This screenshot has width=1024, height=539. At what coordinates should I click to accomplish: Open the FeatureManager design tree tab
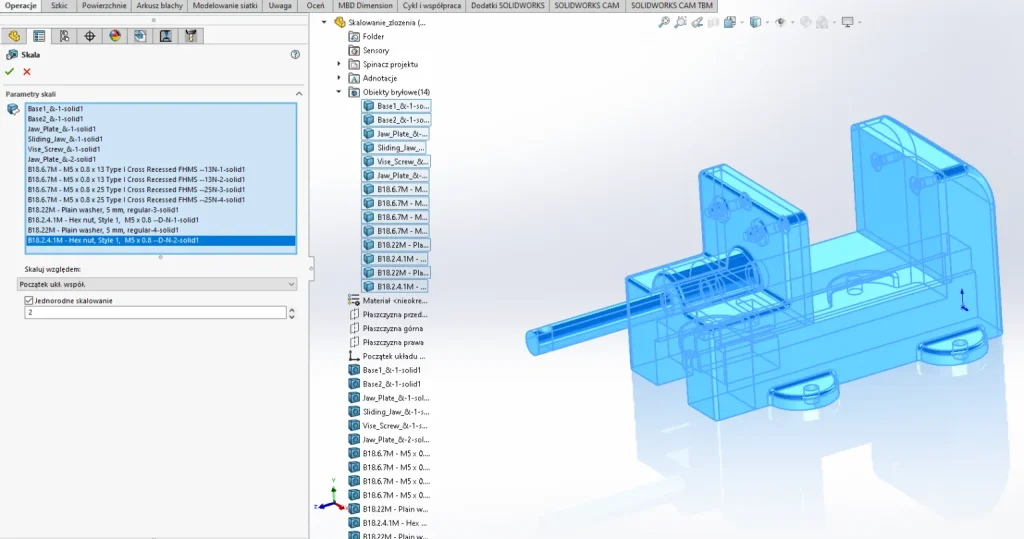[14, 36]
